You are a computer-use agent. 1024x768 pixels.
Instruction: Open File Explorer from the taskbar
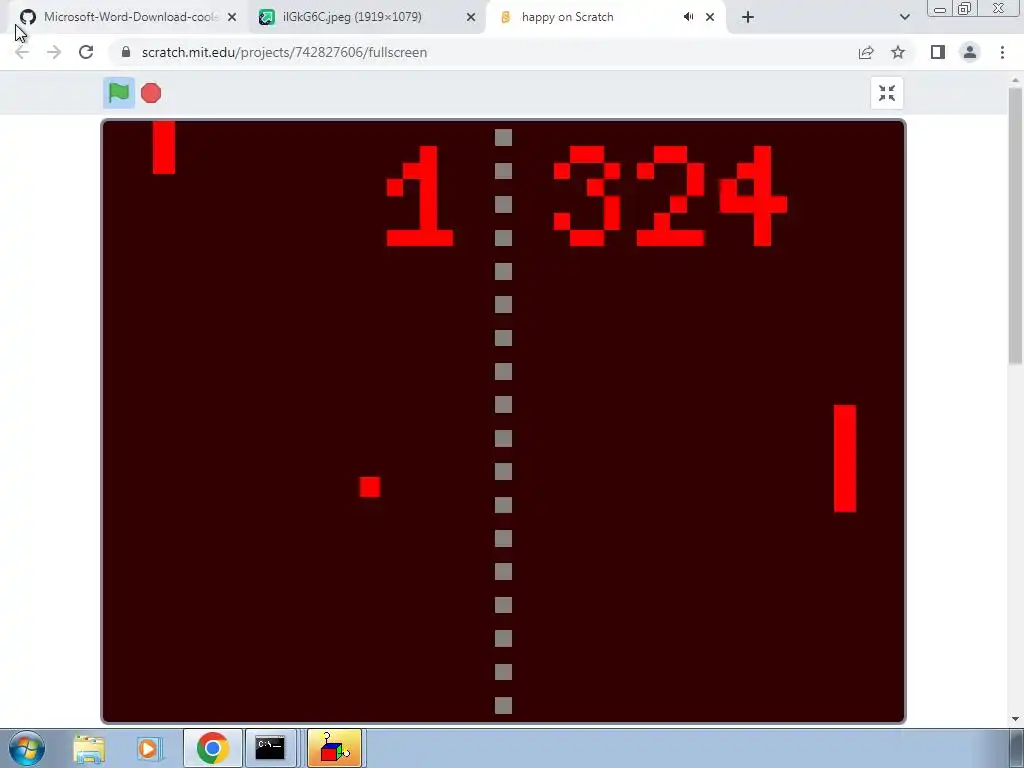89,748
